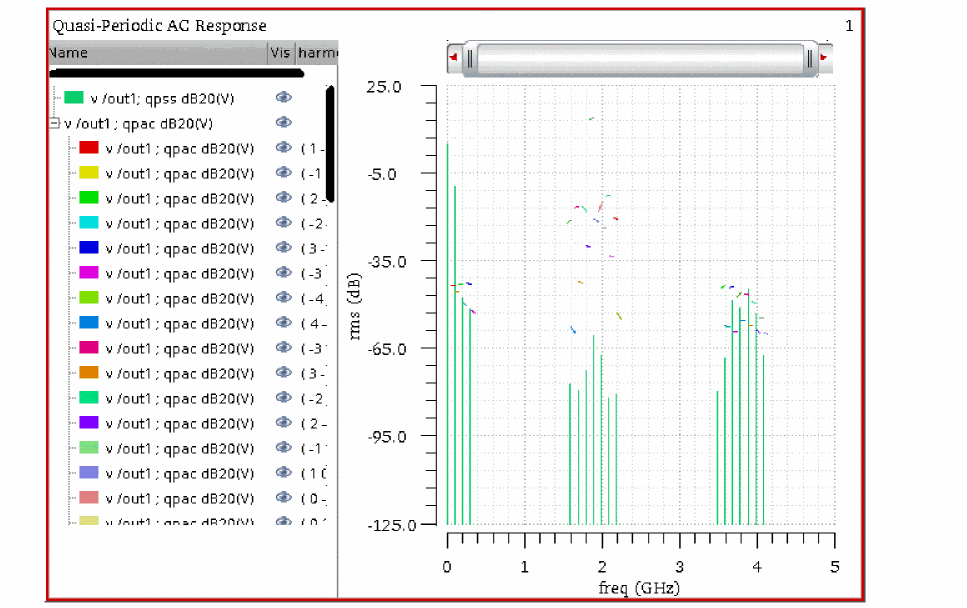
Task: Click the horizontal range slider bar above plot
Action: coord(638,58)
